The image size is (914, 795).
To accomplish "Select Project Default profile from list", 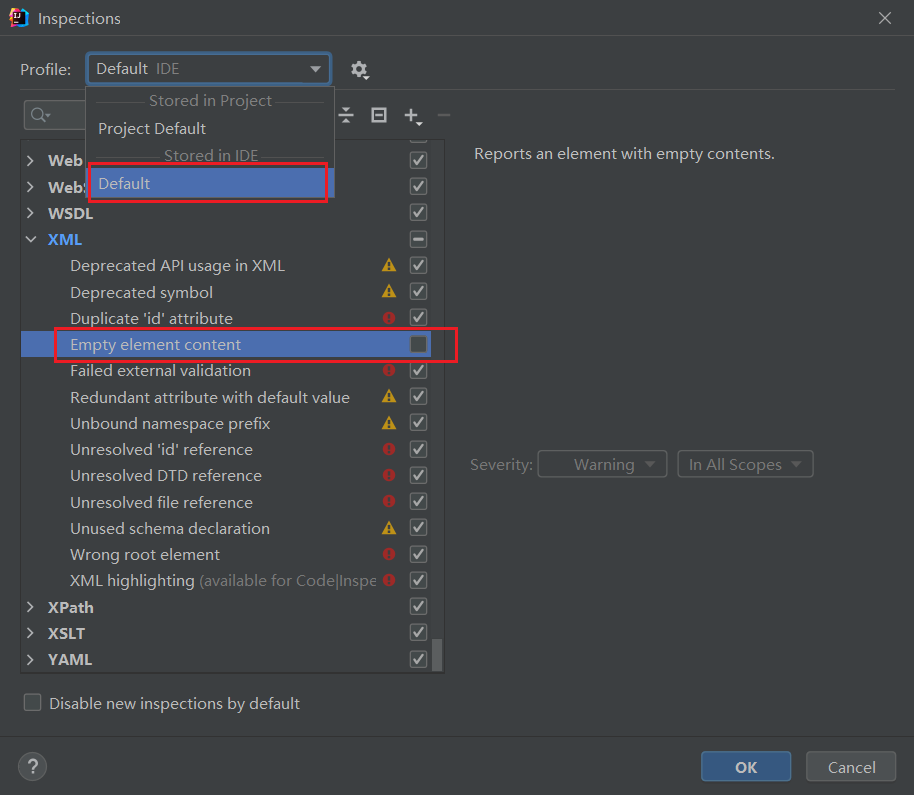I will click(210, 128).
